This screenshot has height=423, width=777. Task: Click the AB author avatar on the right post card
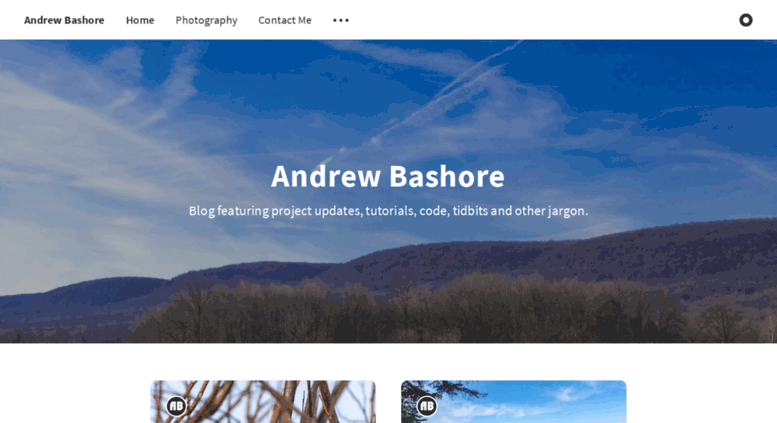pos(427,406)
